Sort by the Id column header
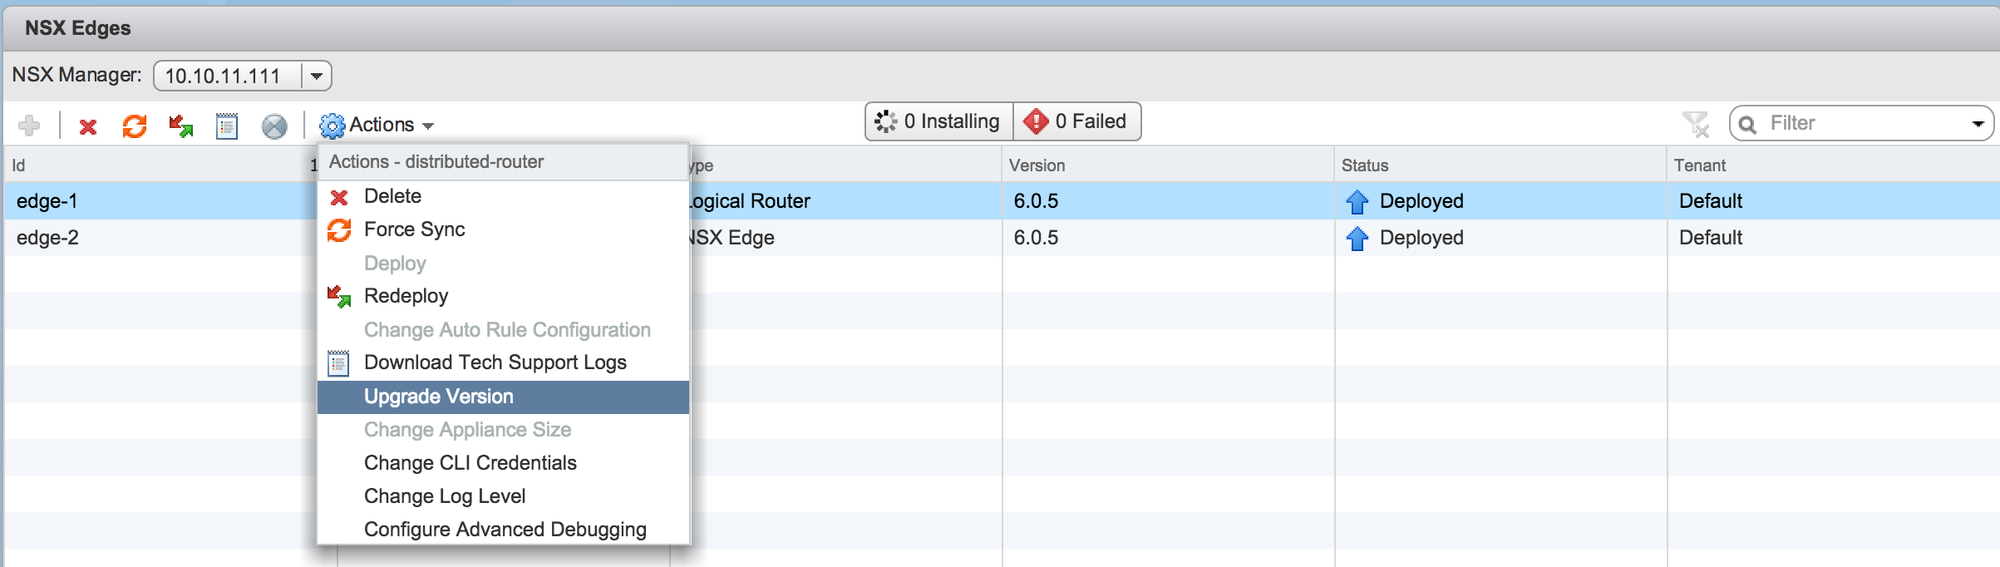The width and height of the screenshot is (2000, 567). tap(160, 165)
